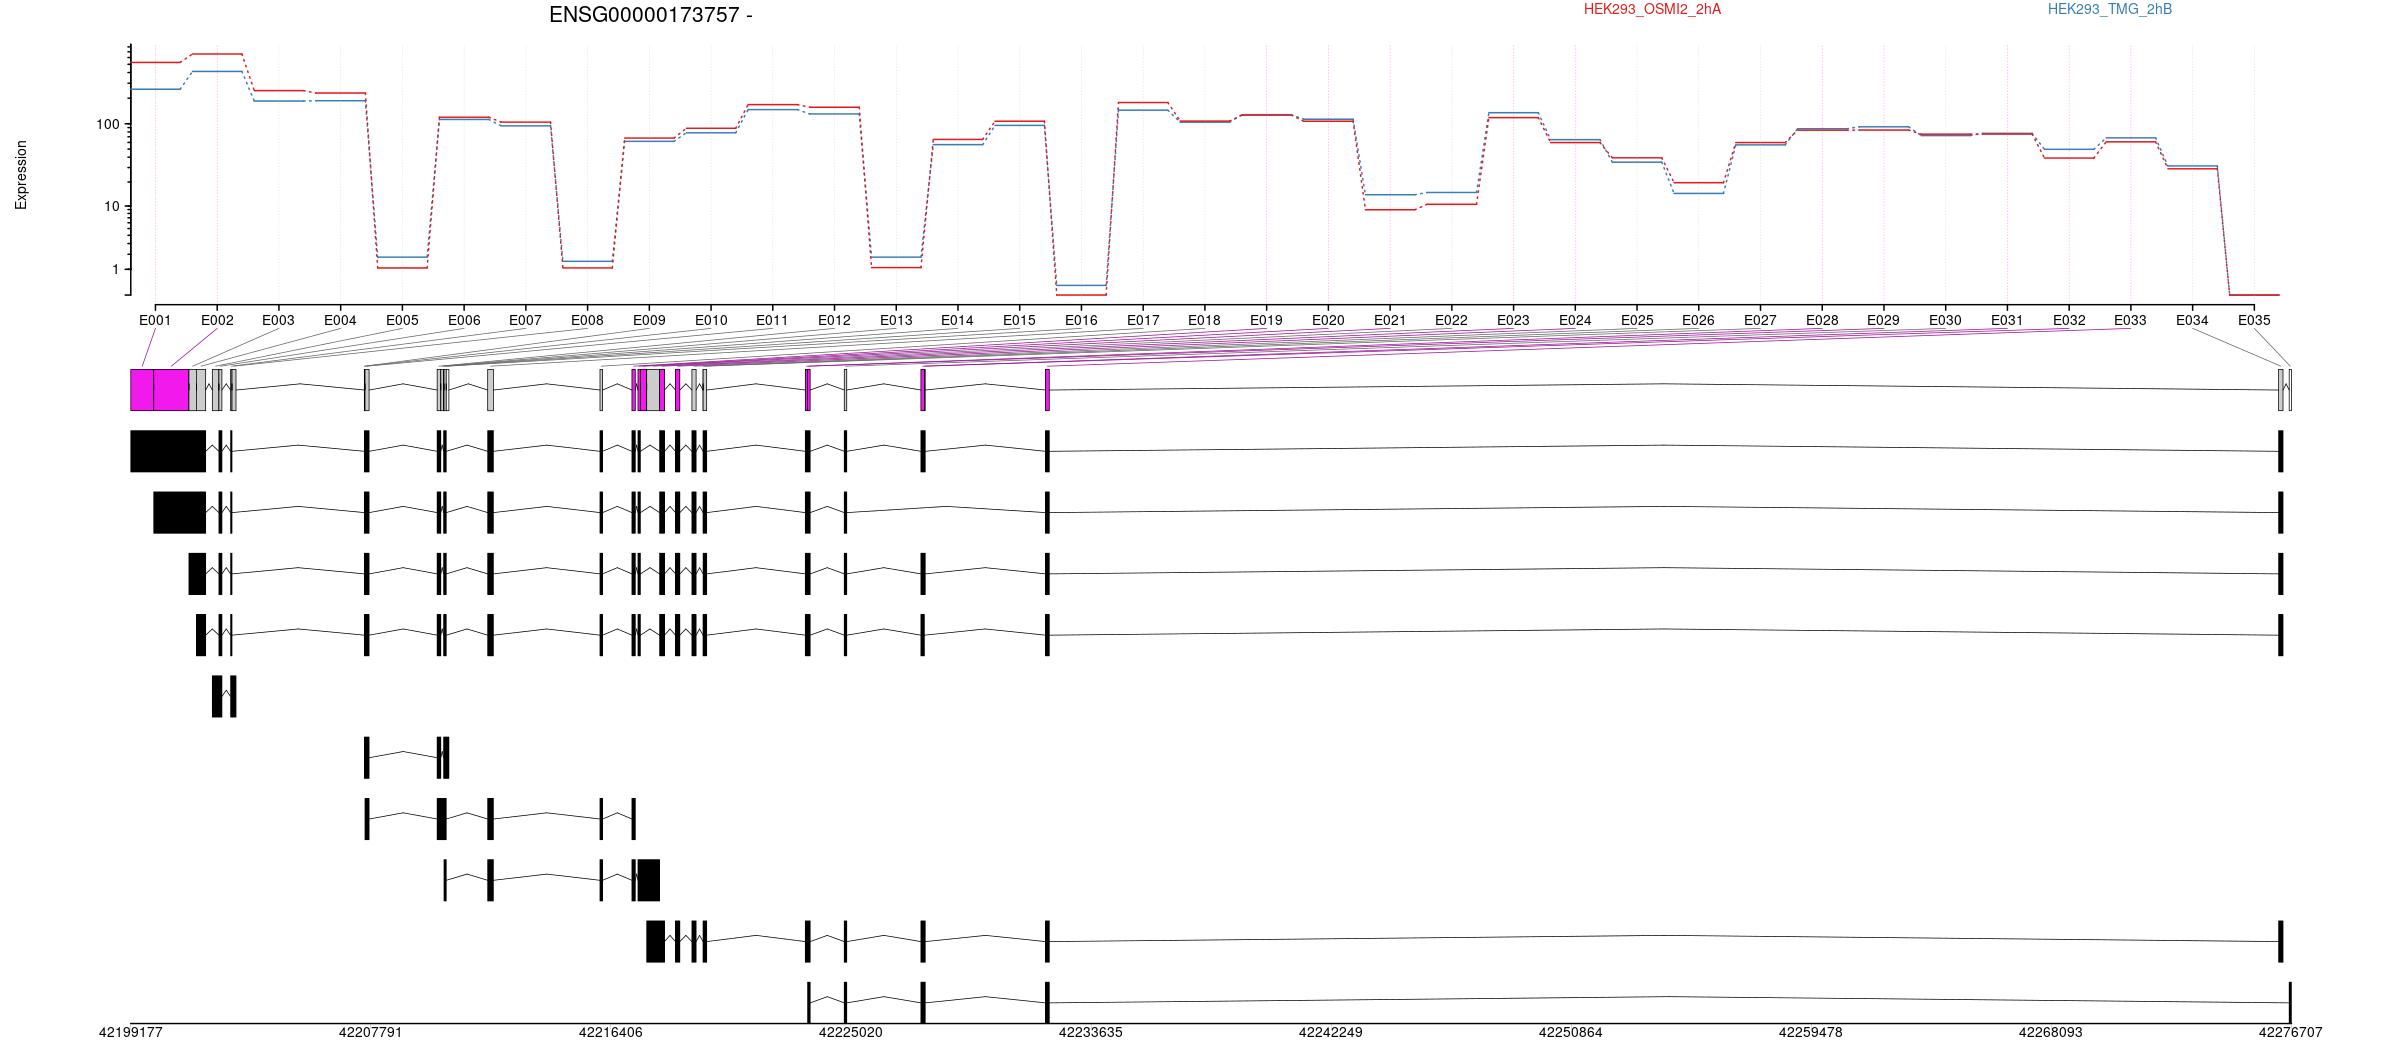Select exon label E008

click(587, 320)
